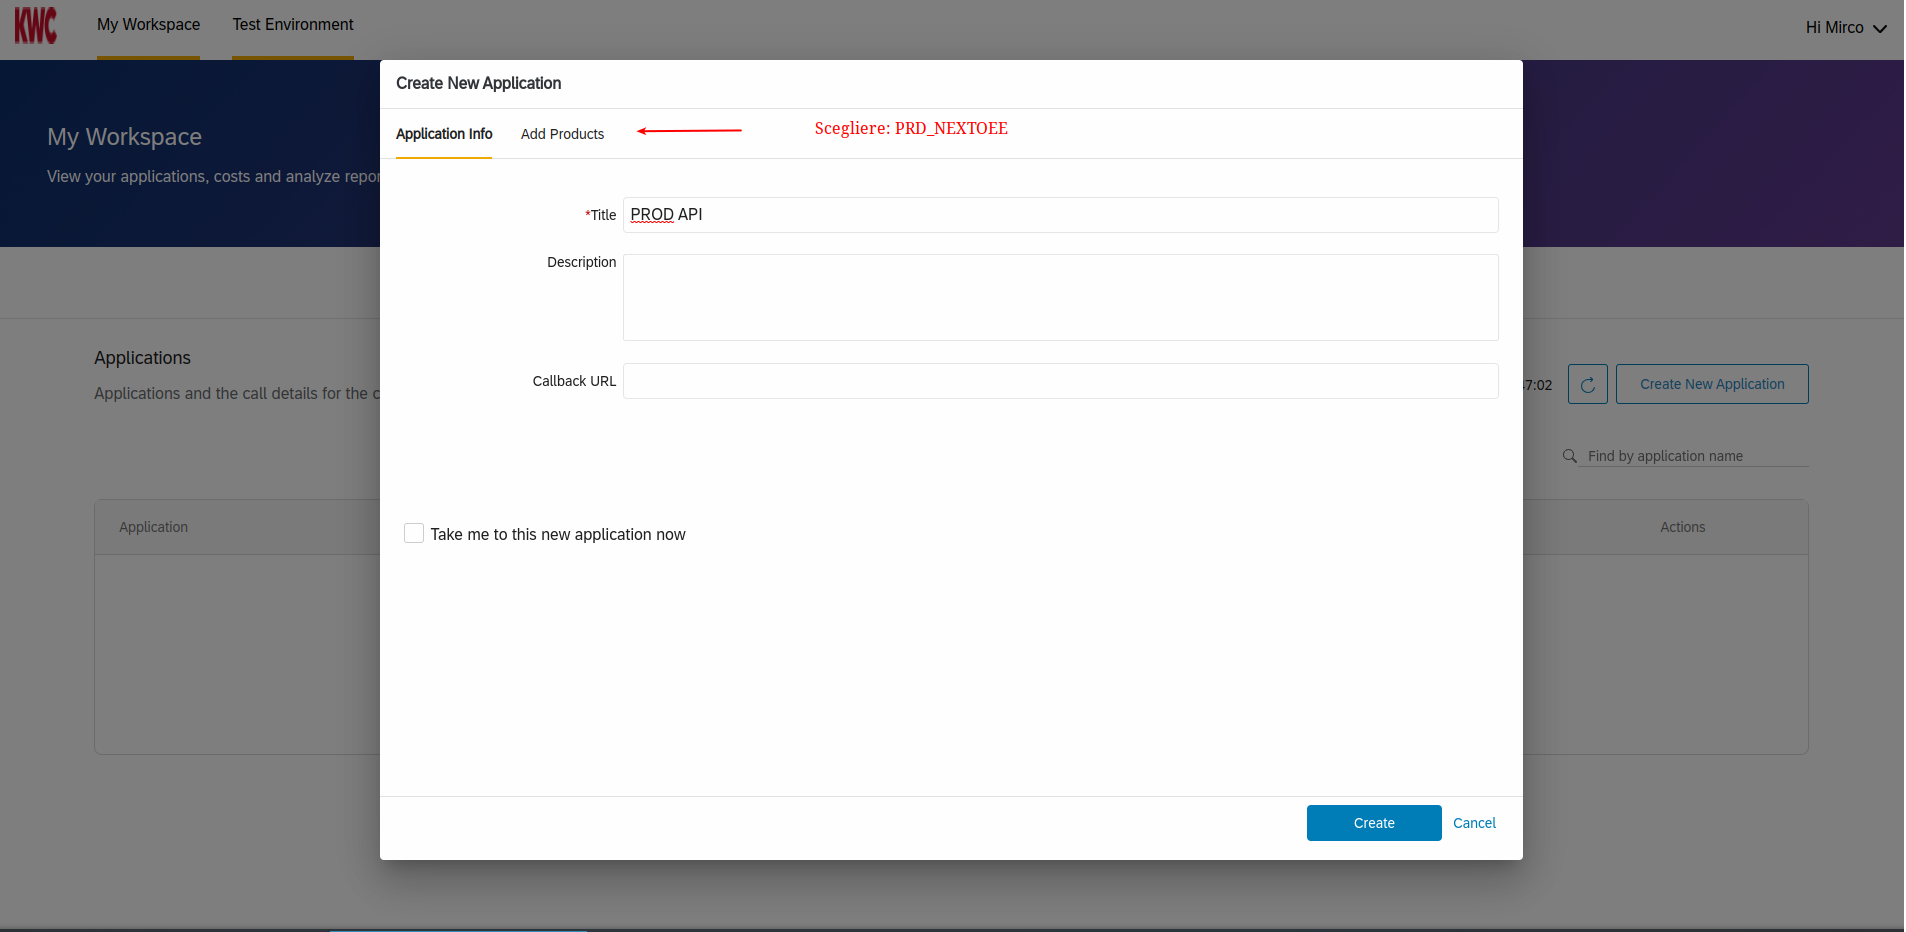Select the Application Info tab
Viewport: 1906px width, 932px height.
444,133
